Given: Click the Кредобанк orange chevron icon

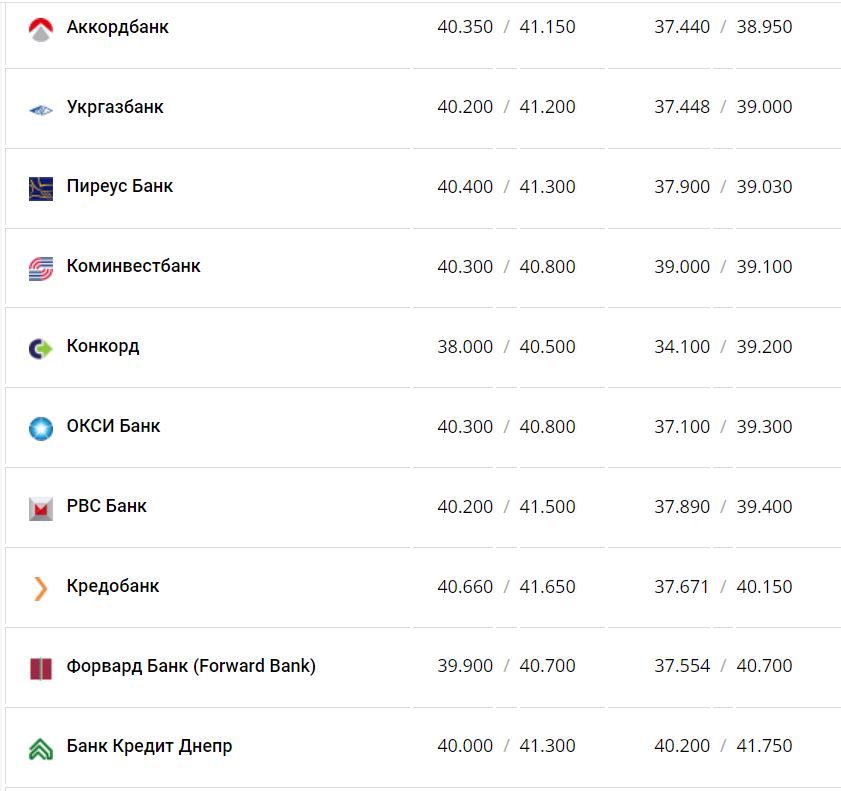Looking at the screenshot, I should click(40, 588).
